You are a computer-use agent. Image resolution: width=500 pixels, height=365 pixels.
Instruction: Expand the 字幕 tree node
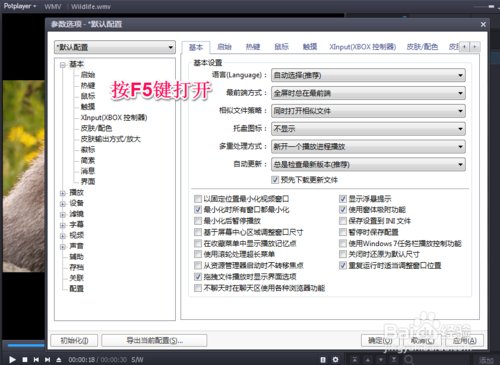coord(63,225)
